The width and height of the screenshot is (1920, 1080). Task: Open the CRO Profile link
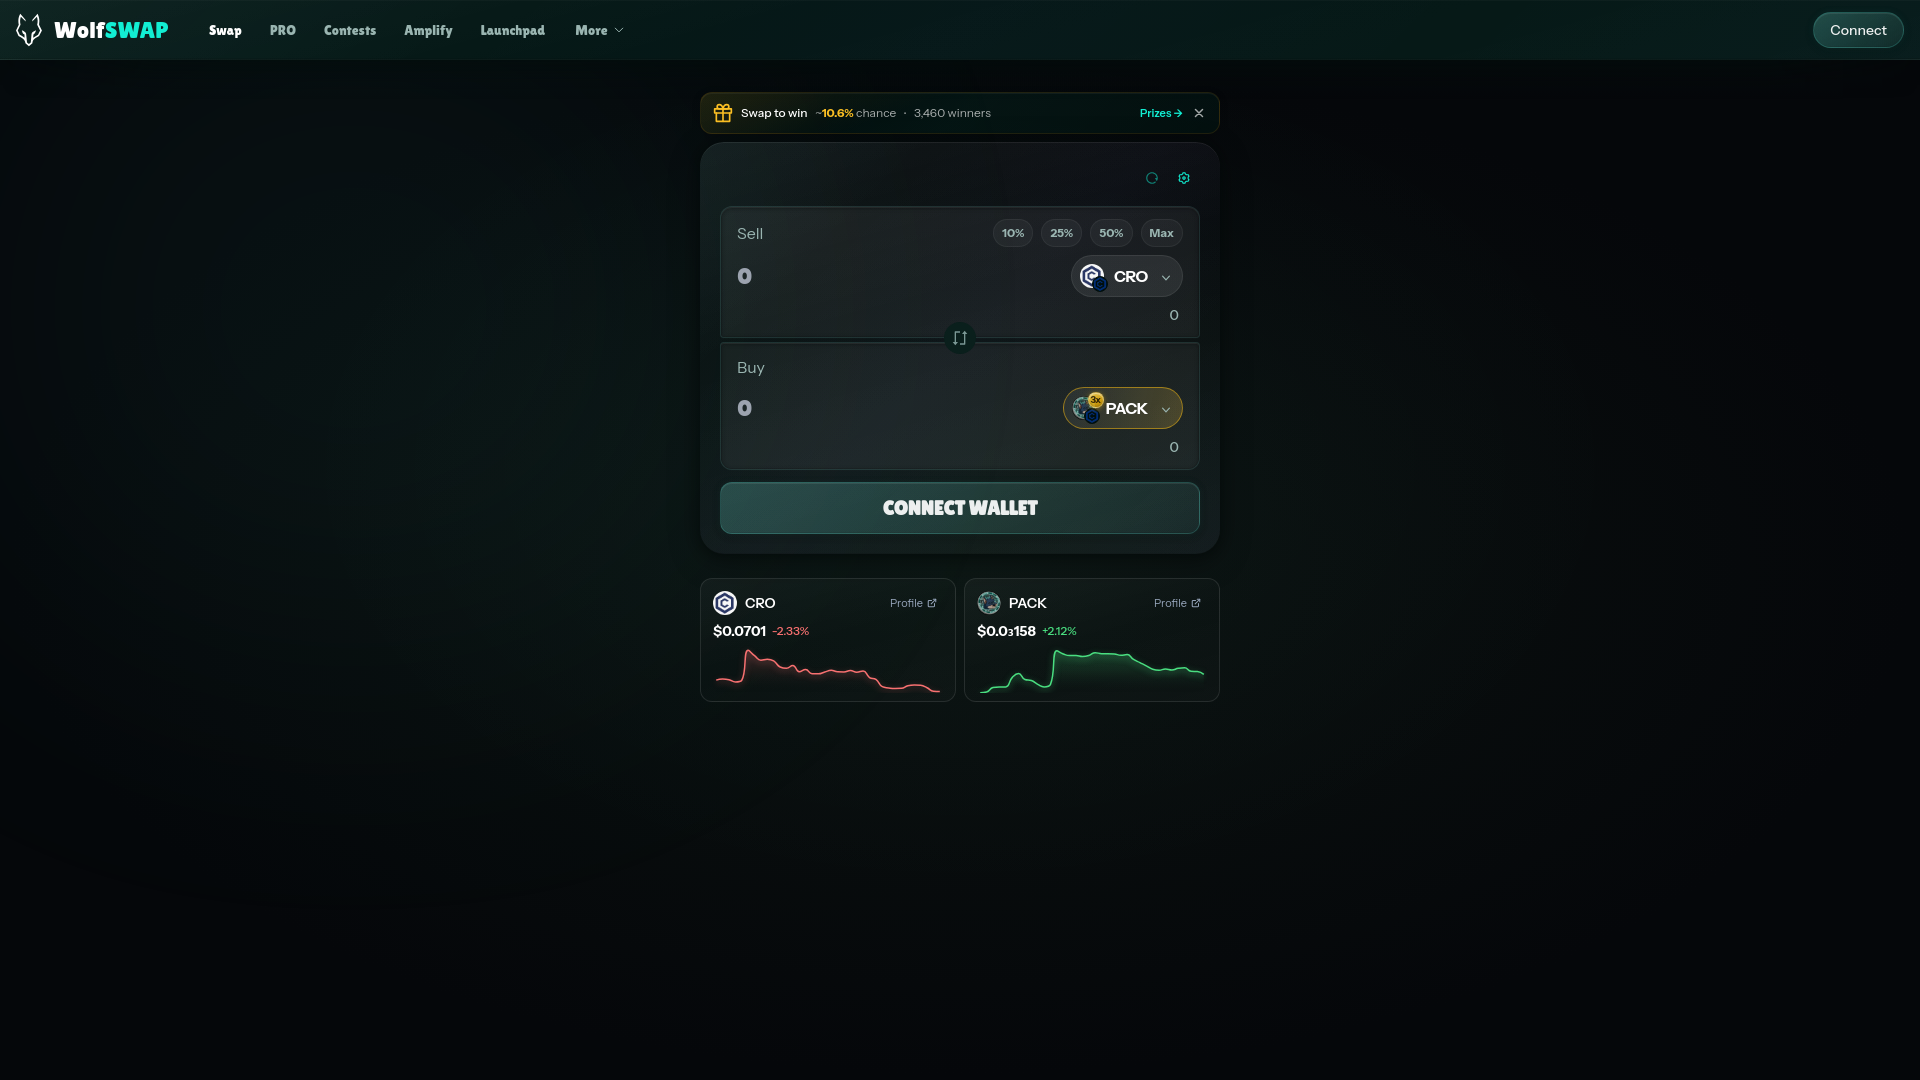click(x=913, y=603)
